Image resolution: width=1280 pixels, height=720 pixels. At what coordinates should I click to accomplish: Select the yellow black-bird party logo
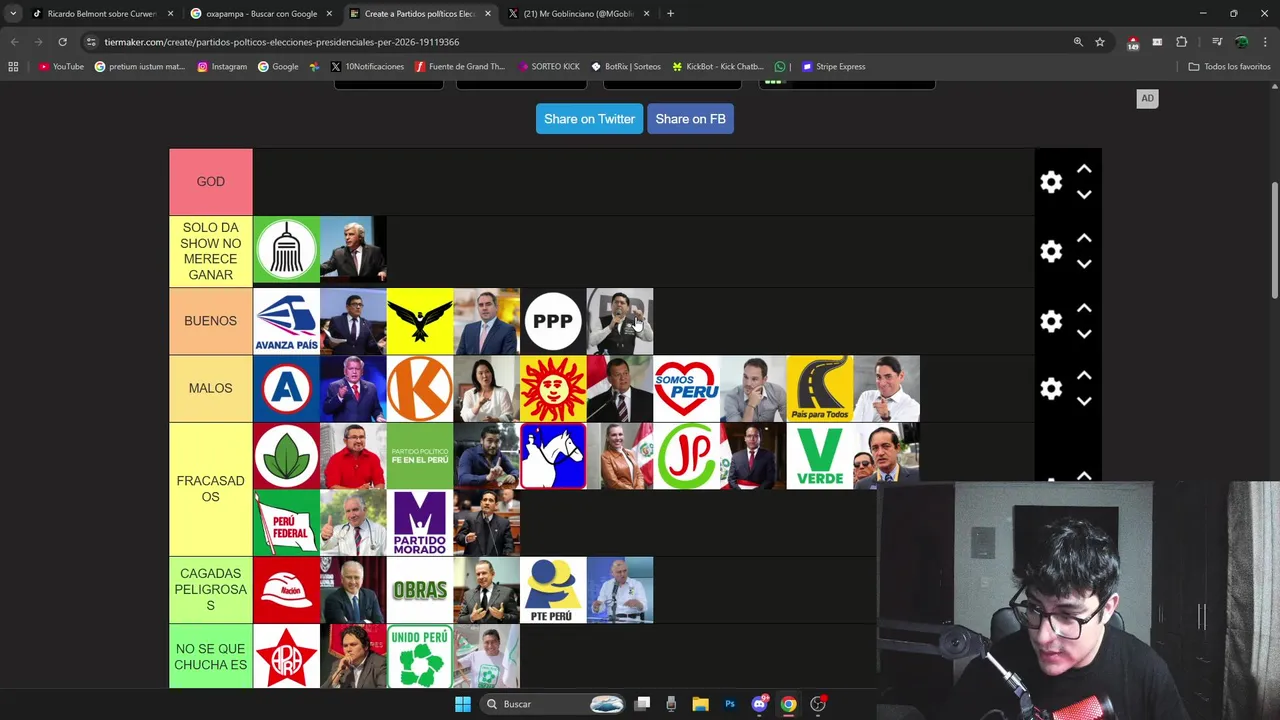click(x=420, y=321)
